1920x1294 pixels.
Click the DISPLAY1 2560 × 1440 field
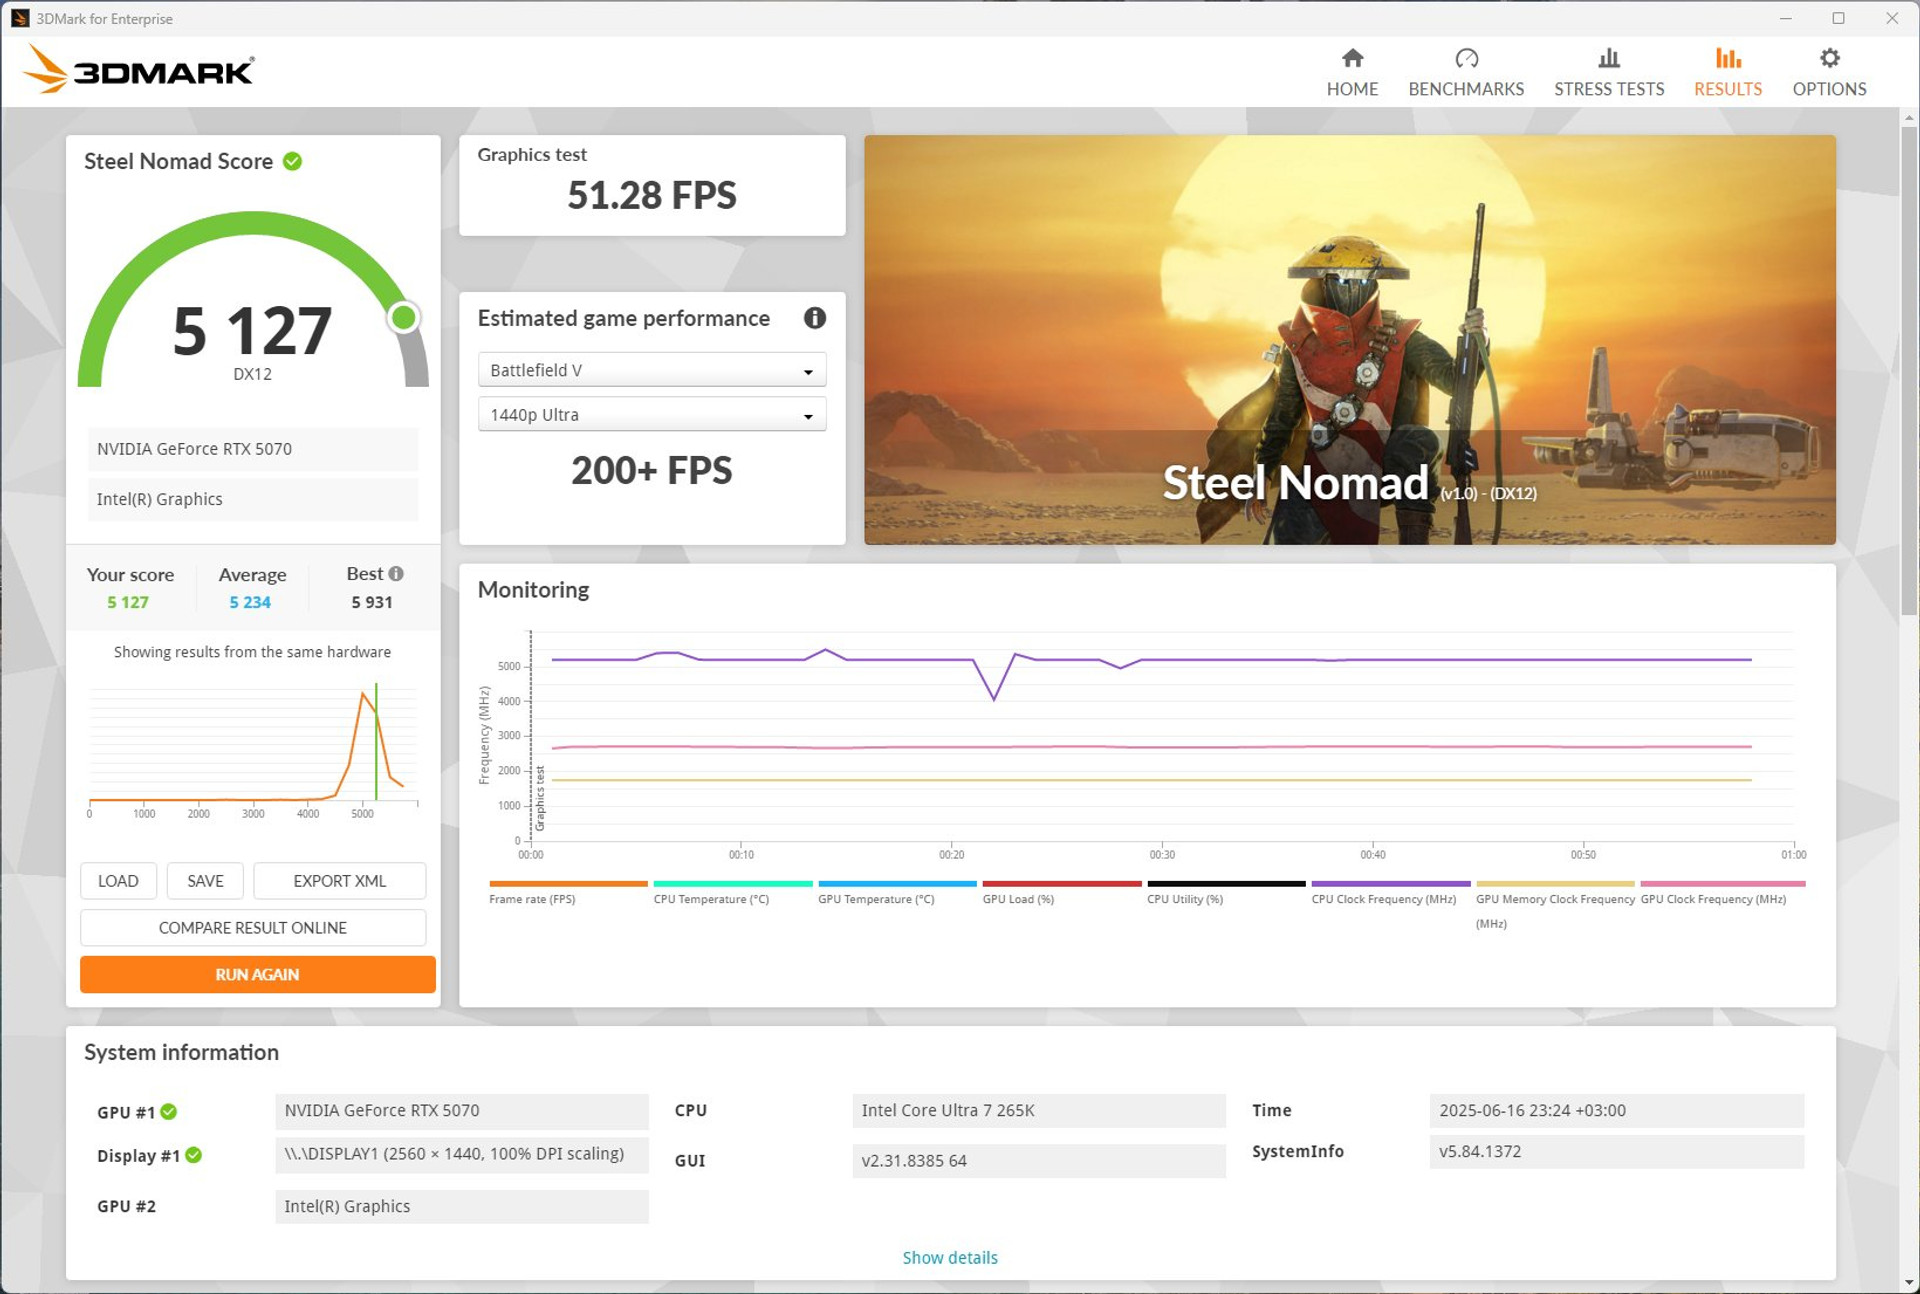[x=462, y=1154]
